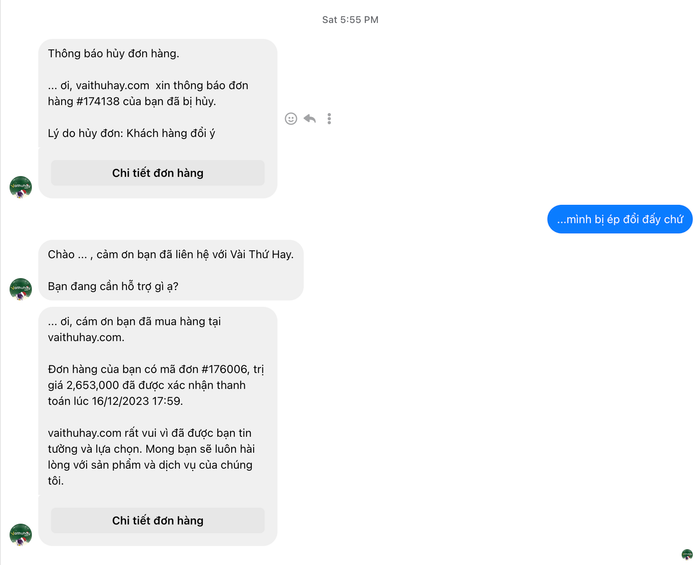The image size is (700, 565).
Task: Click avatar next to 'Bạn đang cần hỗ trợ' message
Action: pyautogui.click(x=21, y=289)
